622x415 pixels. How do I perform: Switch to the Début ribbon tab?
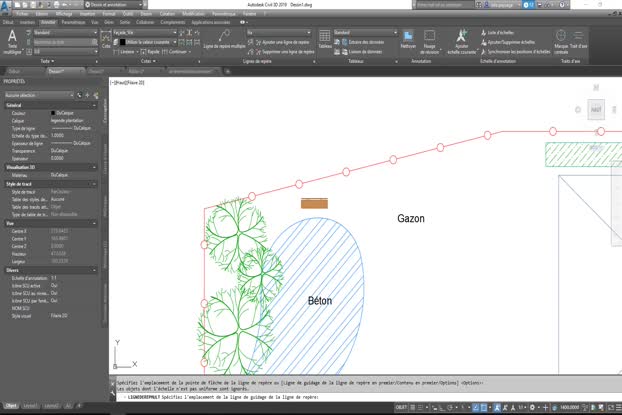tap(8, 23)
